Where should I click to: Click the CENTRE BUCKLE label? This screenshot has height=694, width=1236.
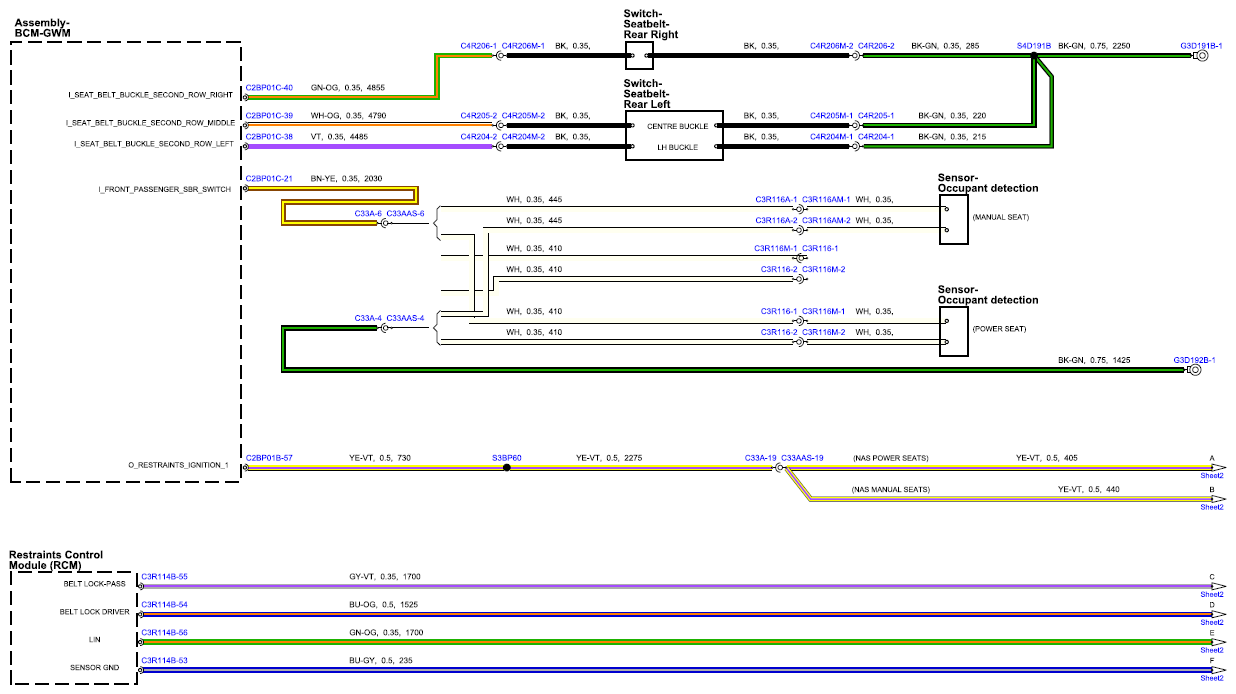pyautogui.click(x=677, y=126)
